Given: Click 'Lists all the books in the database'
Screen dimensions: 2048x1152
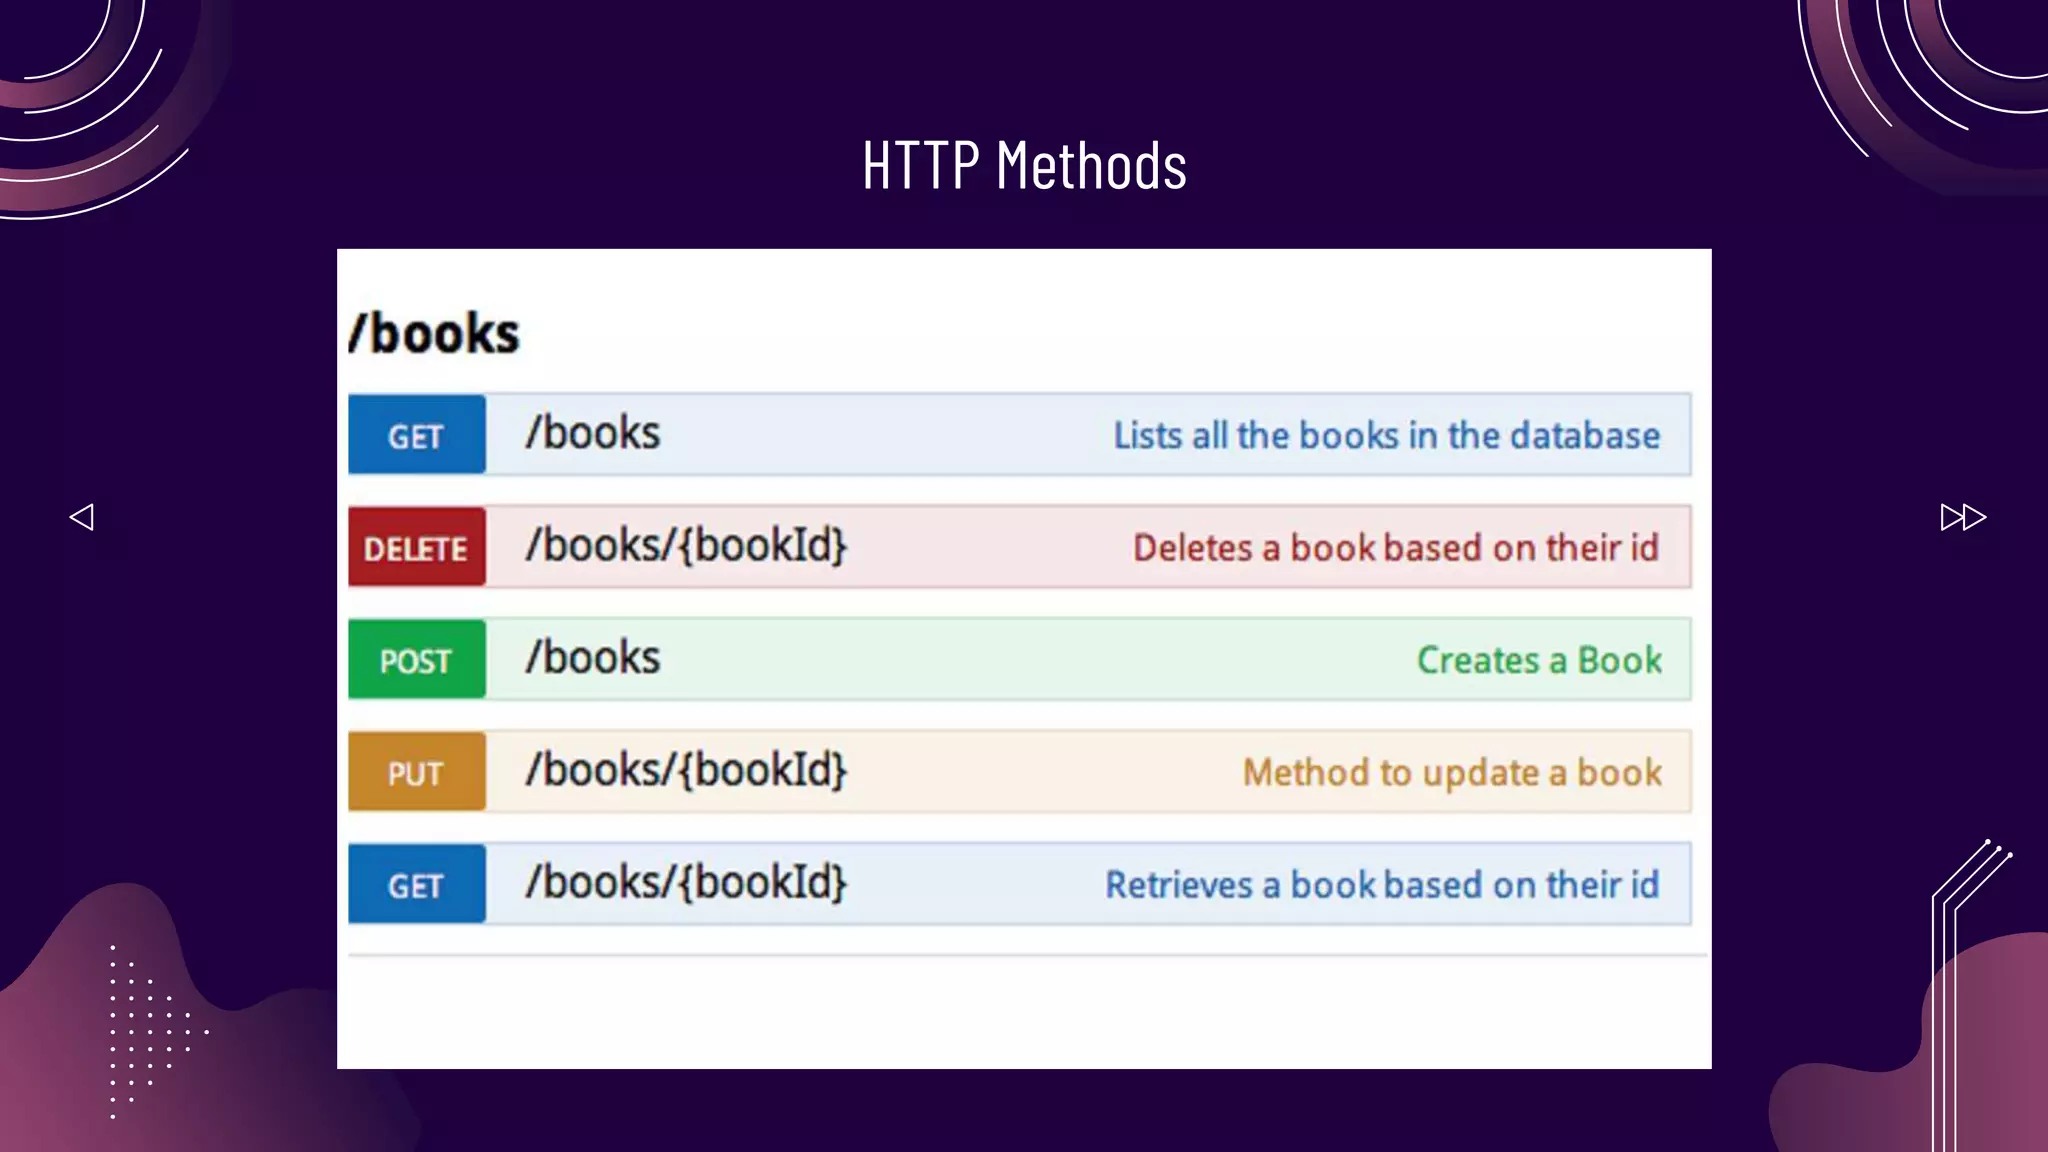Looking at the screenshot, I should tap(1386, 436).
